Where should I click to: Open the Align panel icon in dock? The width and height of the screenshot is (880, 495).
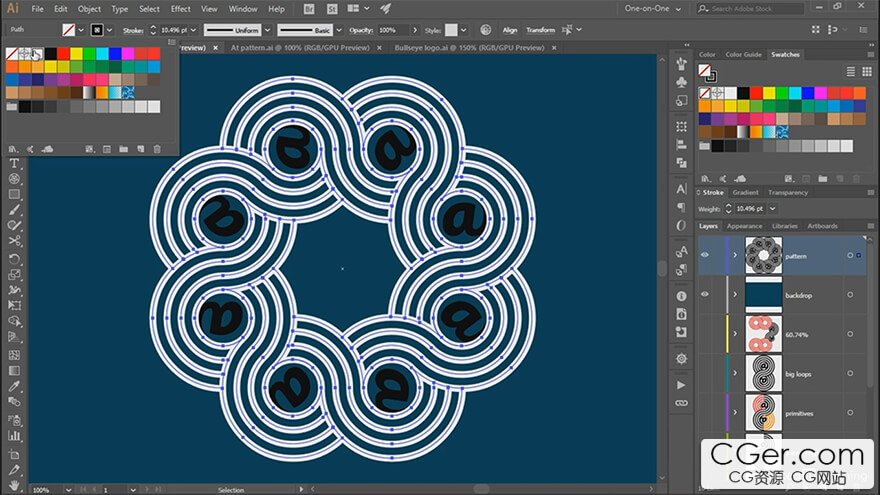pyautogui.click(x=681, y=145)
